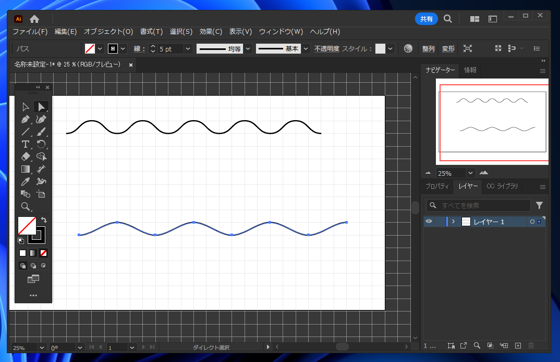Click the Isolate Selected Object icon
Image resolution: width=560 pixels, height=362 pixels.
468,49
